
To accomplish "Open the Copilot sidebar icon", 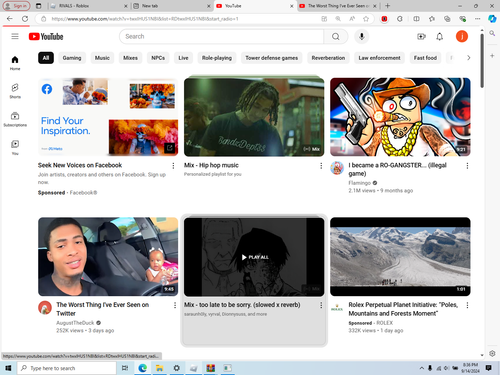I will pos(492,19).
